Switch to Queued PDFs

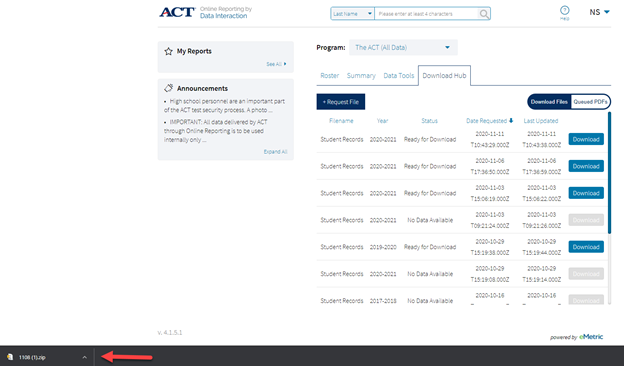click(x=590, y=102)
